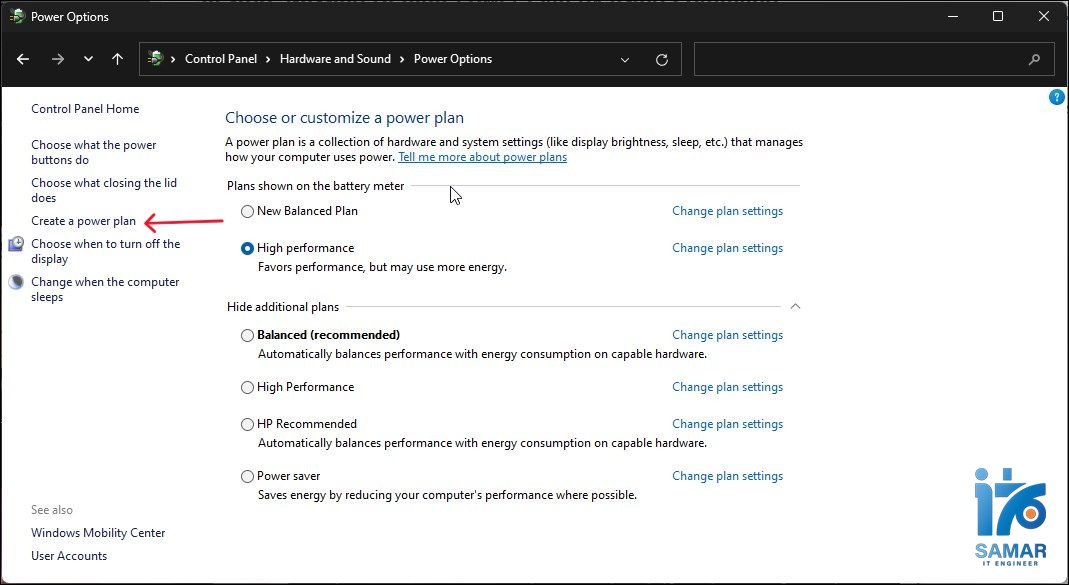Collapse the Hide additional plans section

(795, 306)
